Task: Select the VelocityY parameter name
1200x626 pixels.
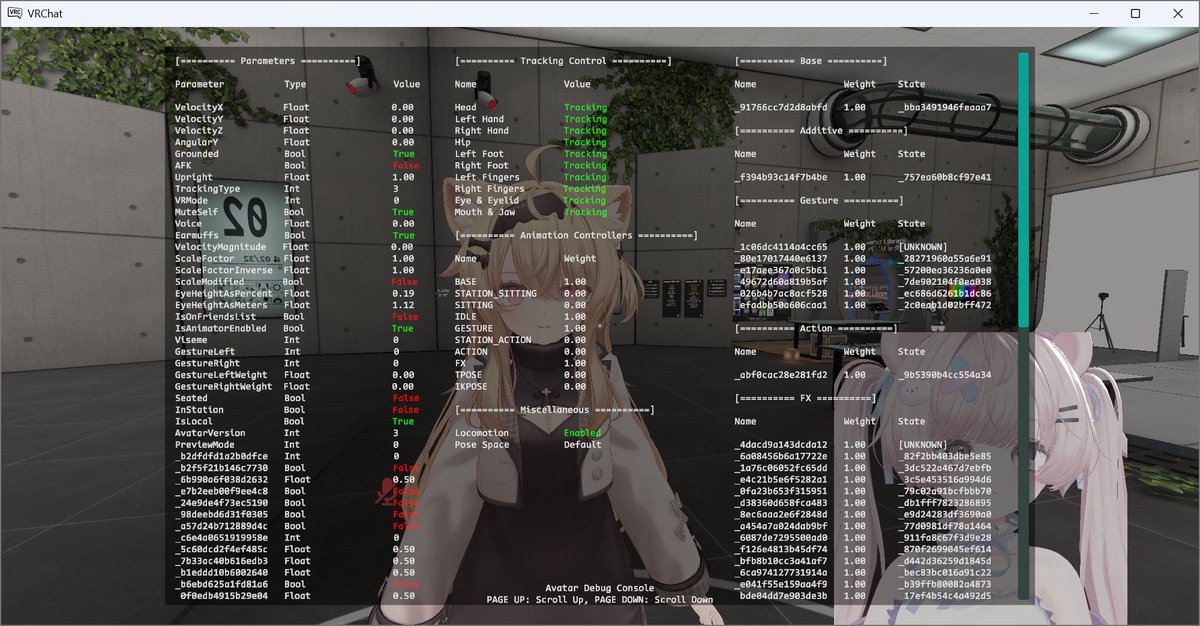Action: coord(199,119)
